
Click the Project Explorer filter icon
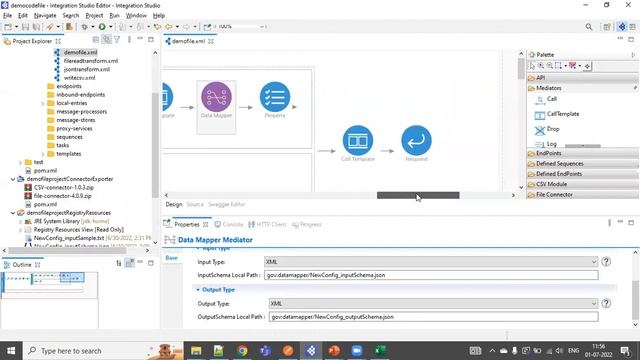117,40
